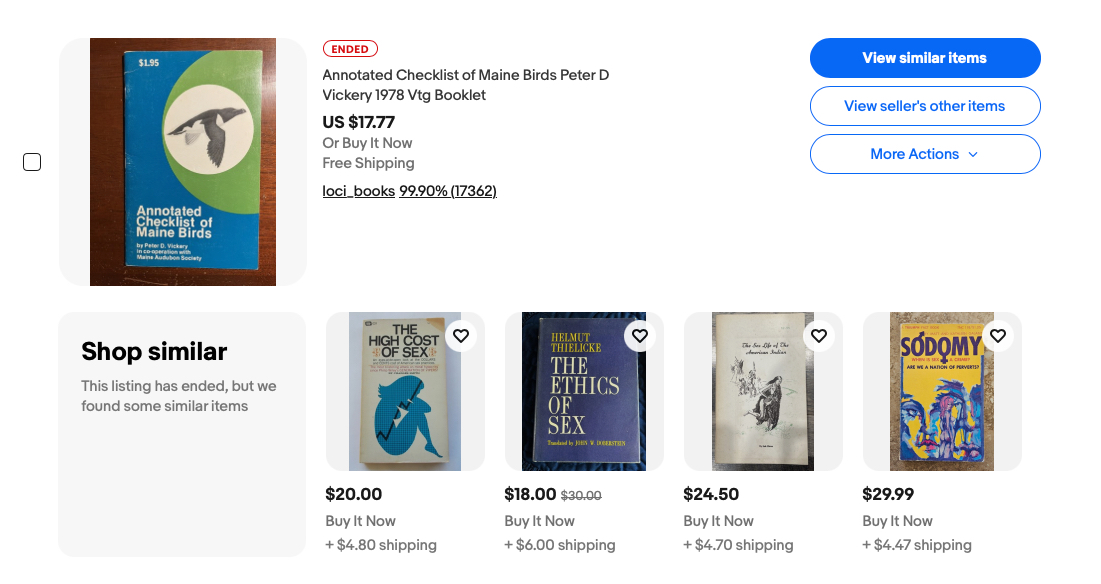1101x584 pixels.
Task: Select the Maine Birds listing checkbox
Action: tap(32, 162)
